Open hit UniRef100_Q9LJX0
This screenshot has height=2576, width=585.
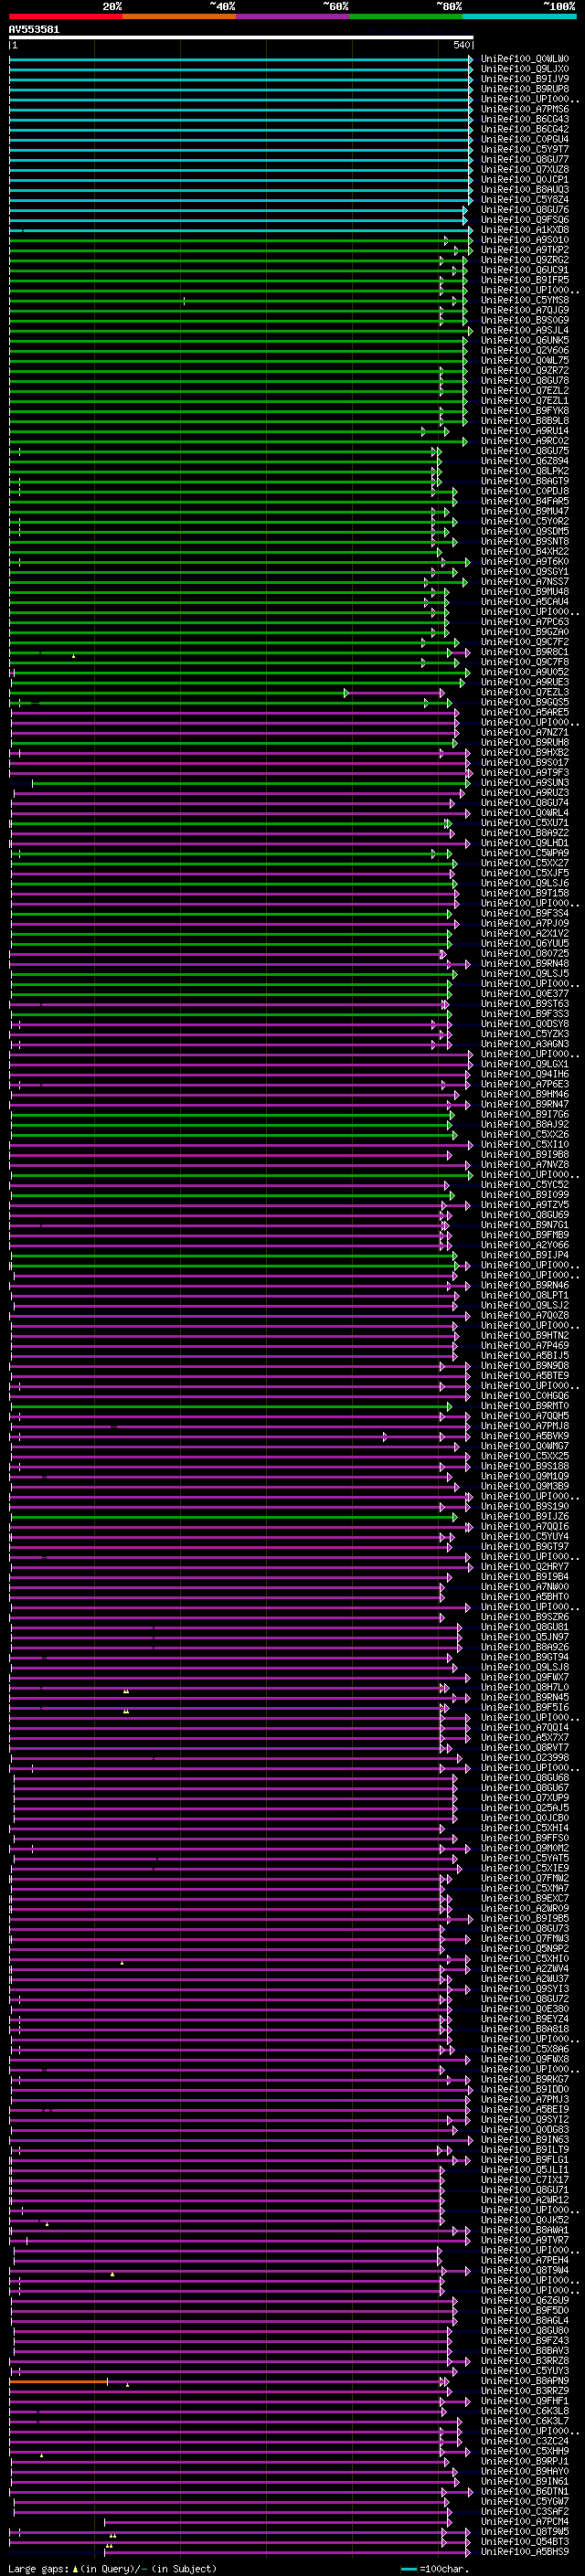tap(525, 69)
